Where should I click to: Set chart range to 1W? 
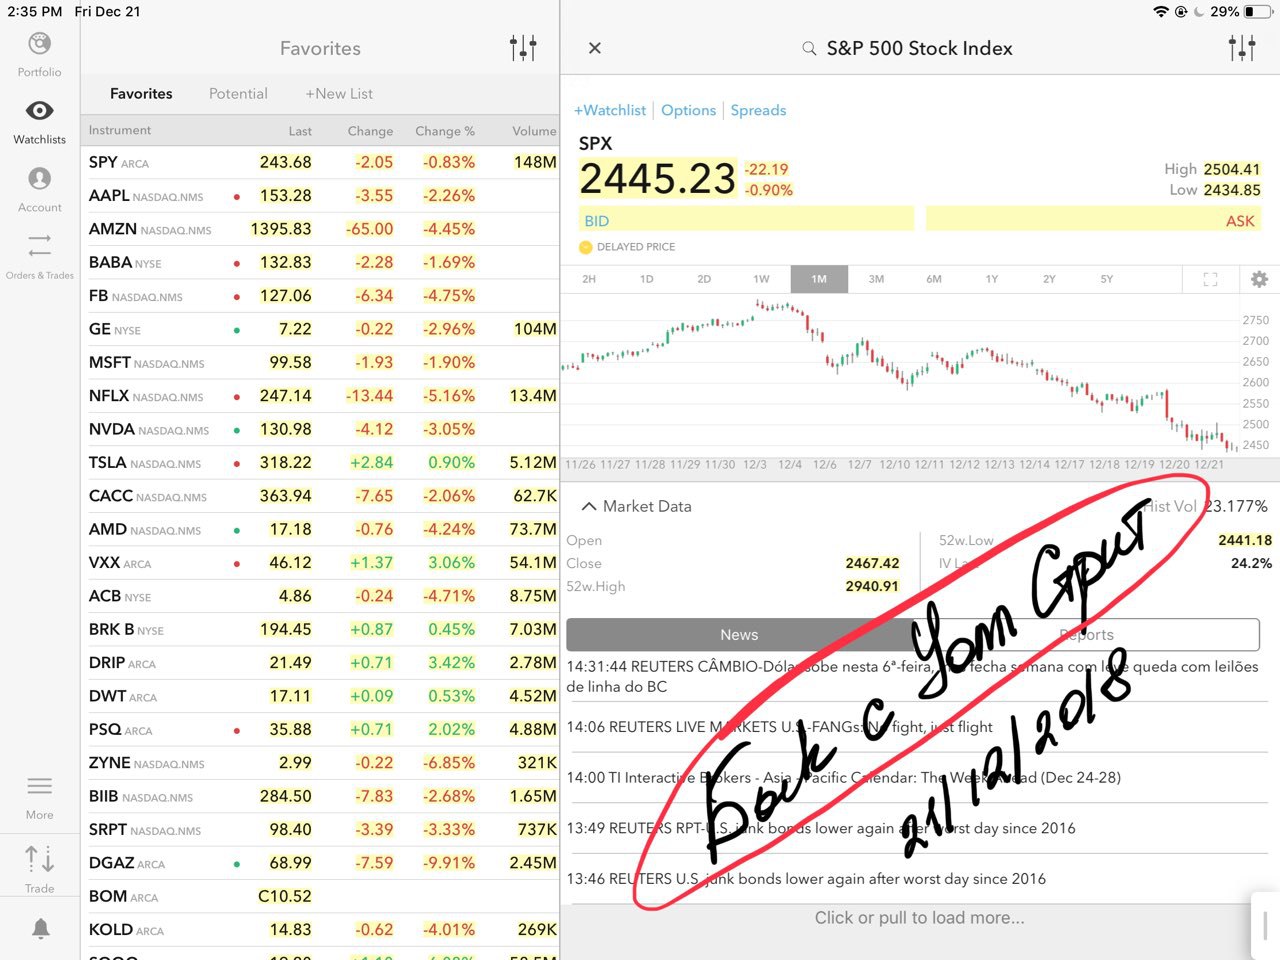tap(762, 279)
